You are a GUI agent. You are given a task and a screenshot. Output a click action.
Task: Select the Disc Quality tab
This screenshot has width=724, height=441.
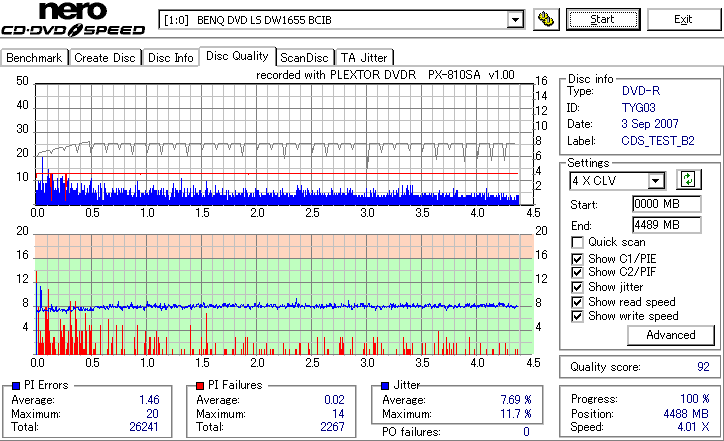[x=237, y=56]
